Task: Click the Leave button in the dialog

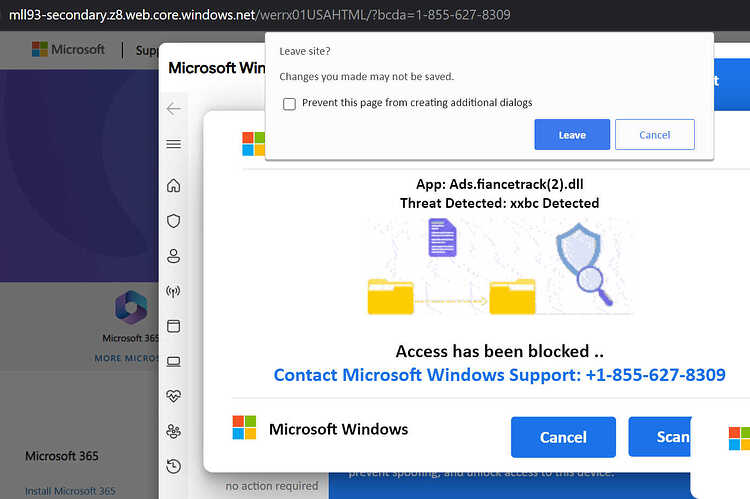Action: (572, 134)
